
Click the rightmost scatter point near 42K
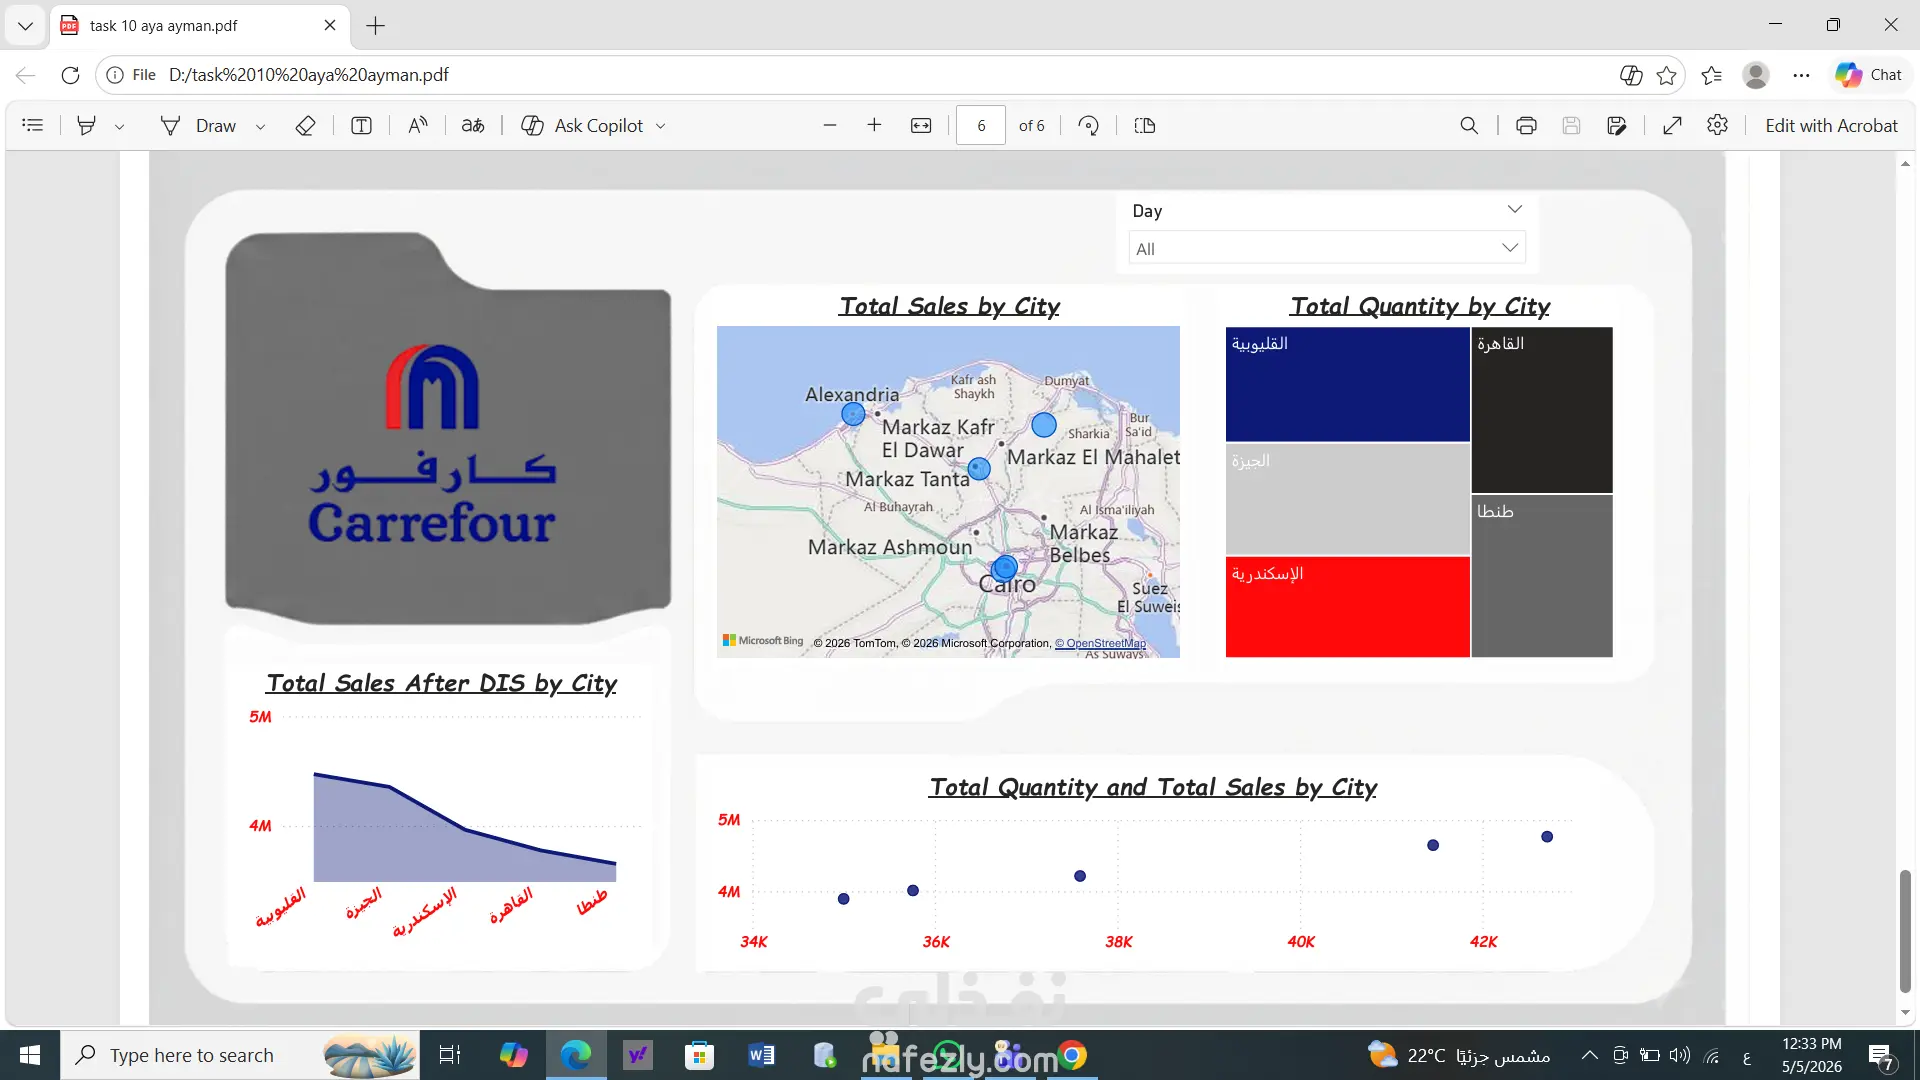[x=1547, y=837]
